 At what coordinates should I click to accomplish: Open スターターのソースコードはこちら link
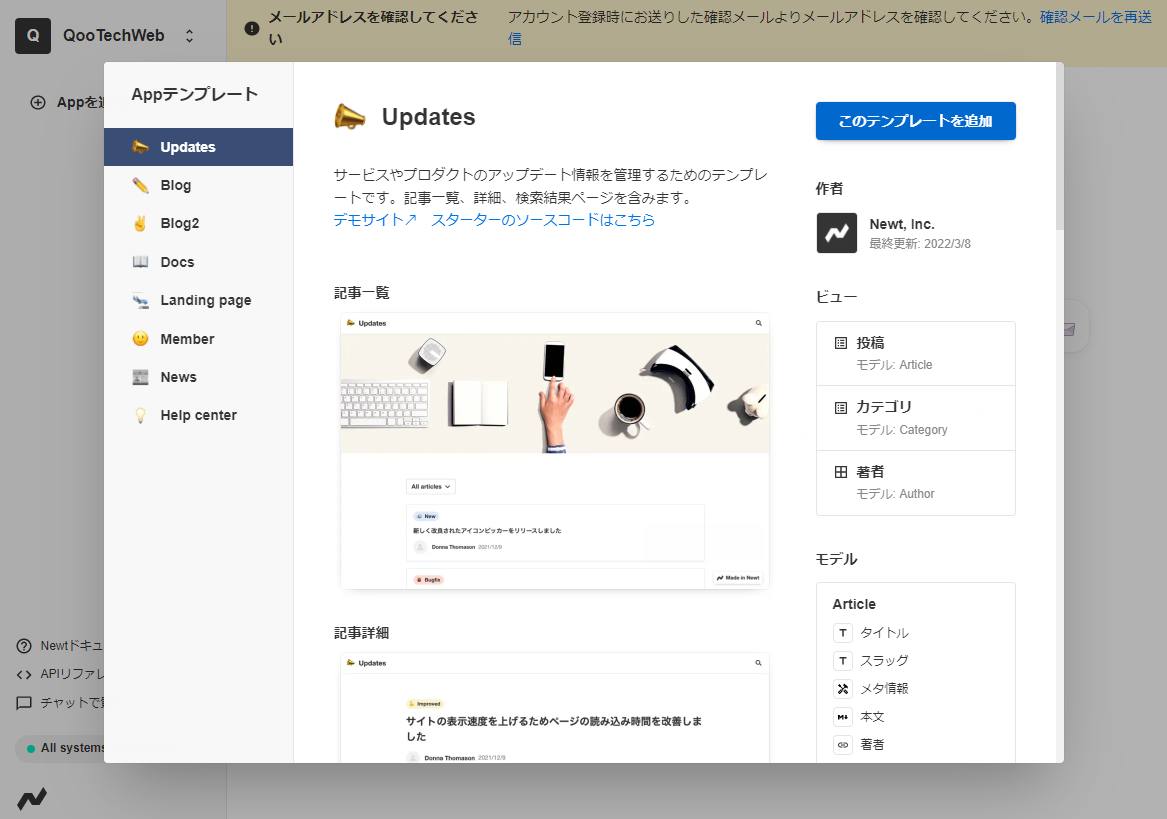tap(543, 220)
